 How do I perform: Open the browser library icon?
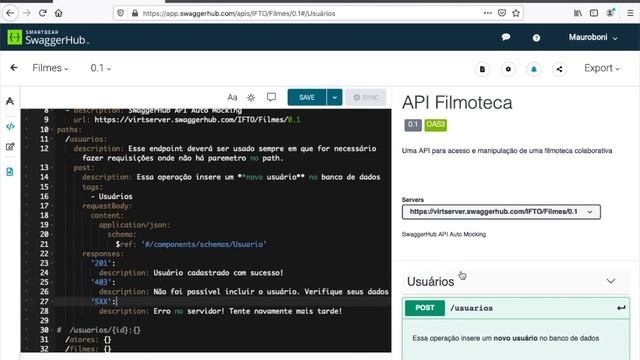point(578,13)
